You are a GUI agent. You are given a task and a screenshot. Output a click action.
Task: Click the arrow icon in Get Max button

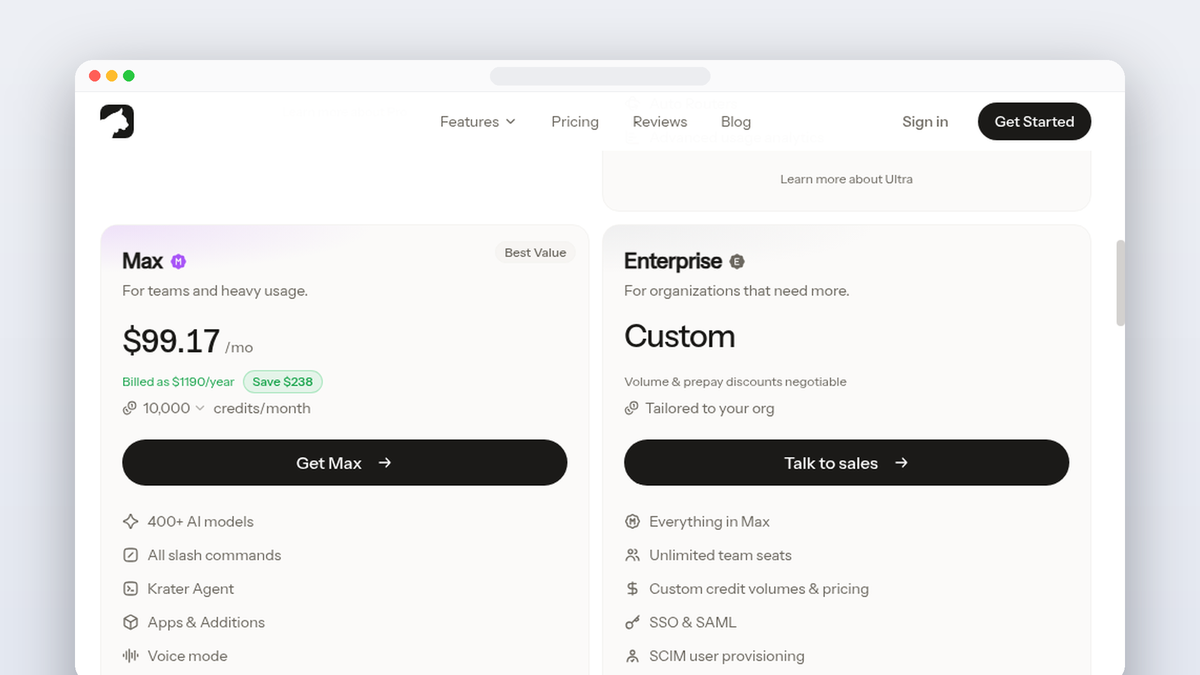pos(385,463)
